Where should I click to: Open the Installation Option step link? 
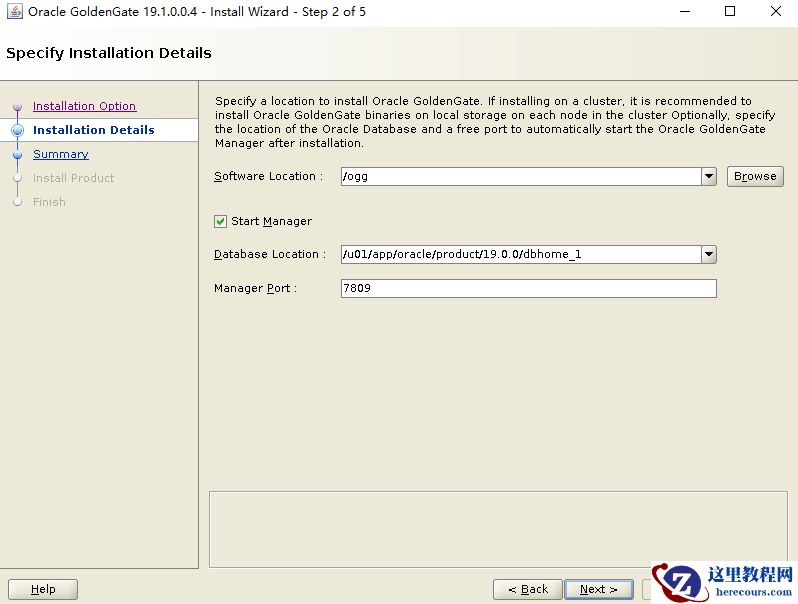[84, 106]
